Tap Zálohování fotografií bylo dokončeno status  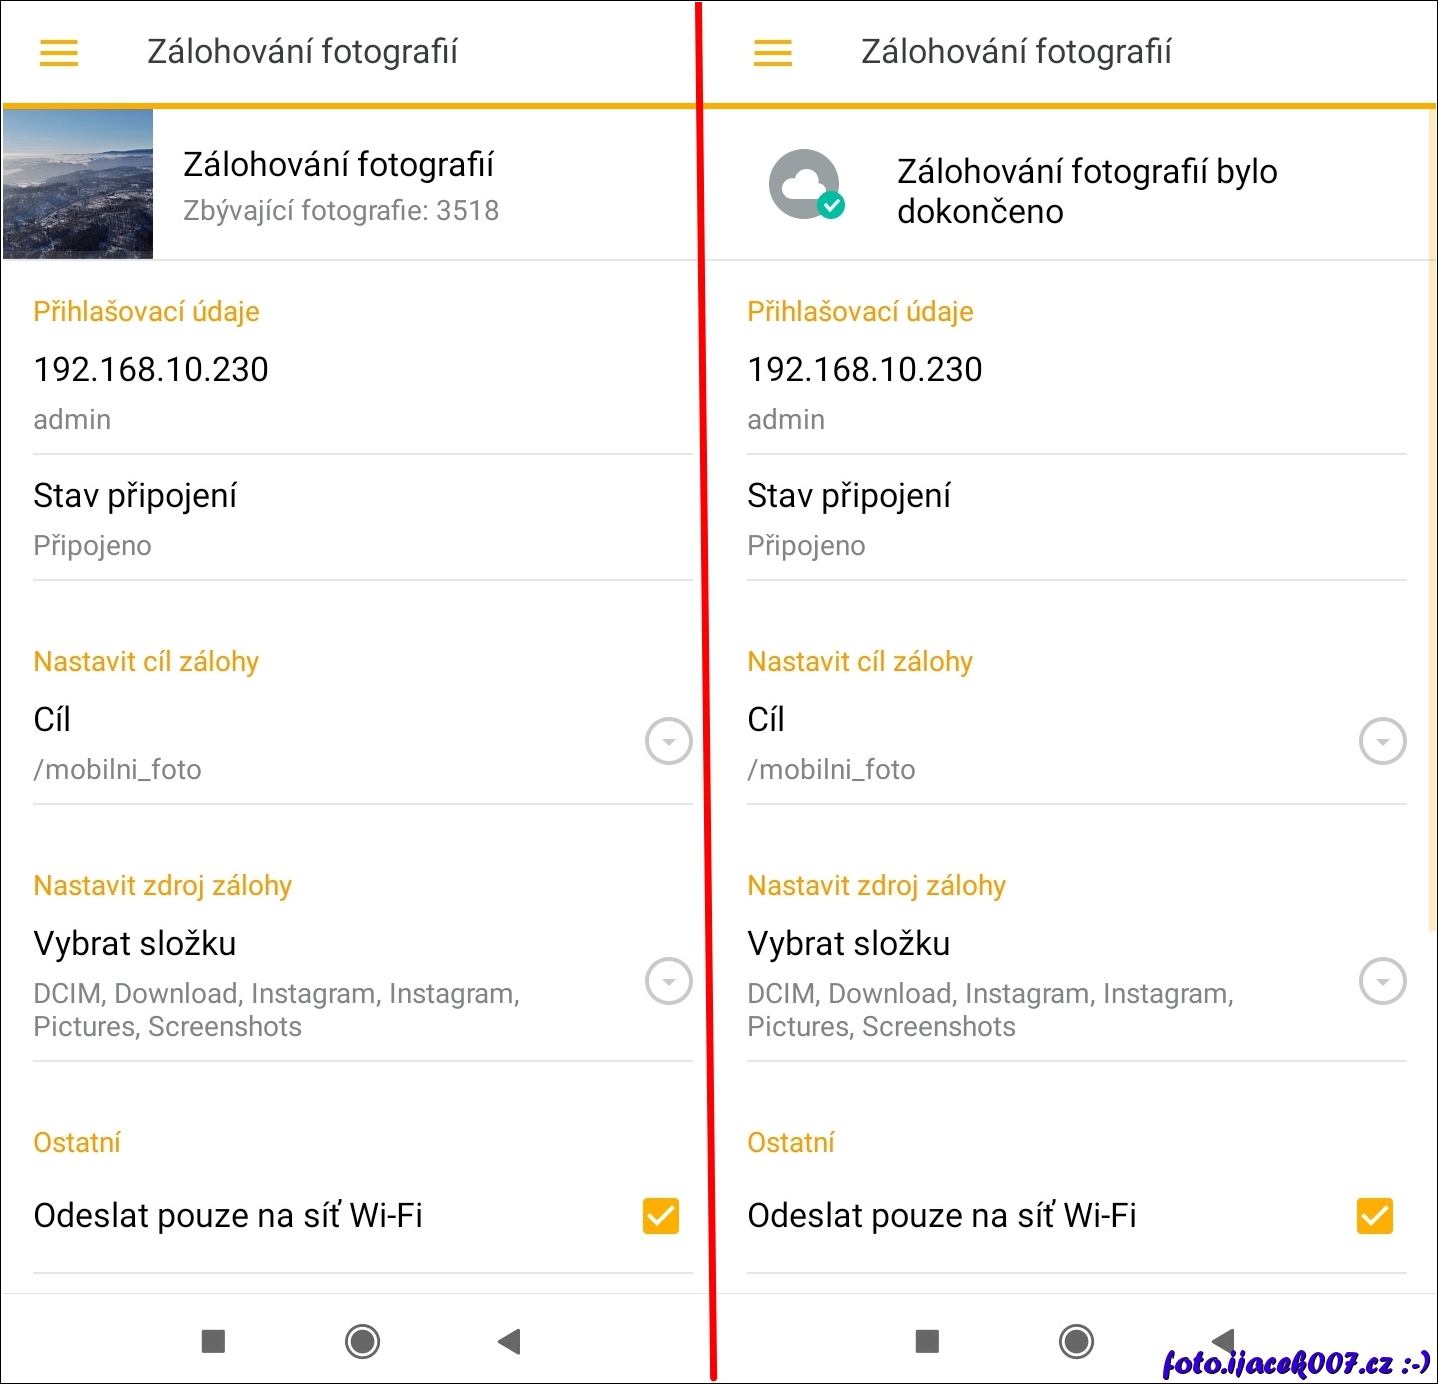[x=1086, y=191]
